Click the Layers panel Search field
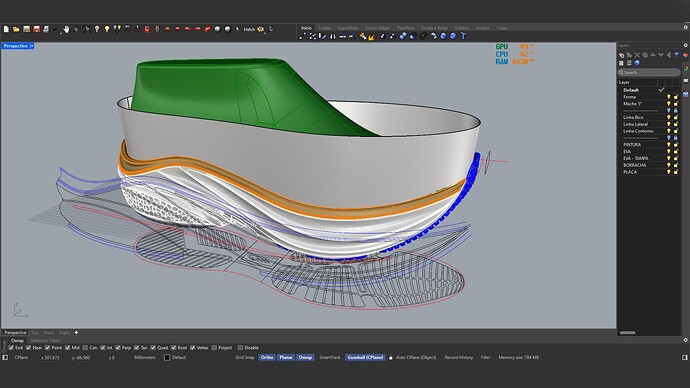 (649, 72)
